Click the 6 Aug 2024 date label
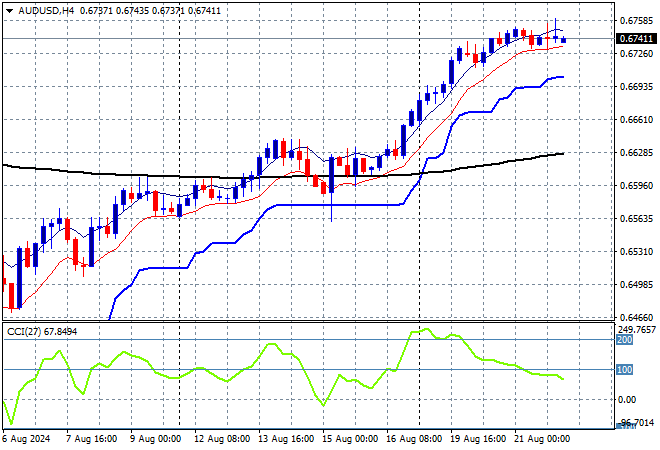This screenshot has width=660, height=450. (x=26, y=439)
